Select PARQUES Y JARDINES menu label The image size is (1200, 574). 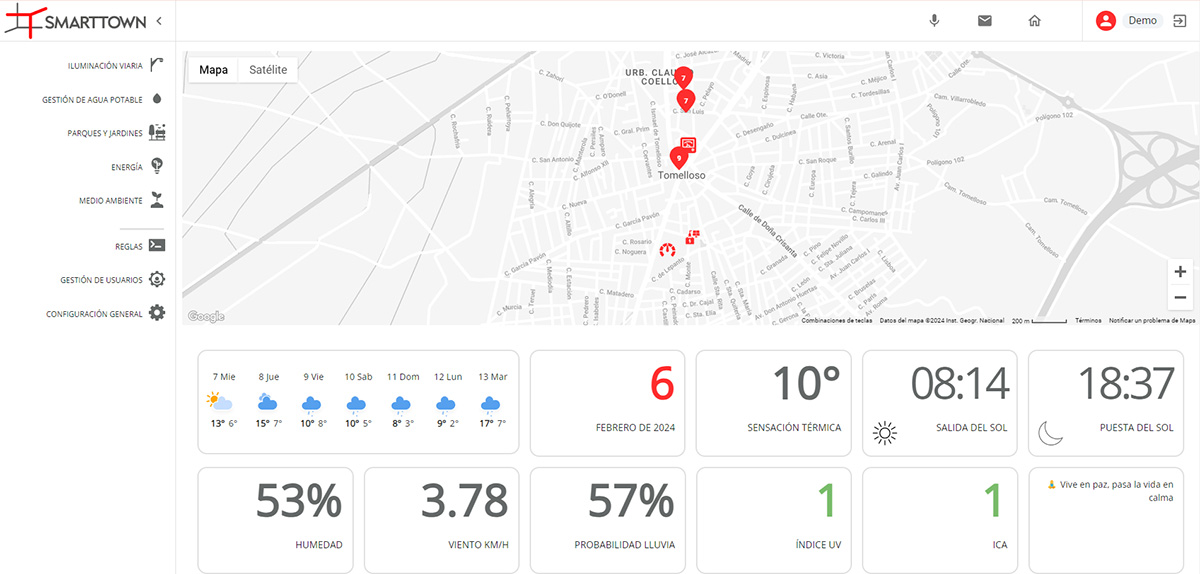[x=105, y=133]
